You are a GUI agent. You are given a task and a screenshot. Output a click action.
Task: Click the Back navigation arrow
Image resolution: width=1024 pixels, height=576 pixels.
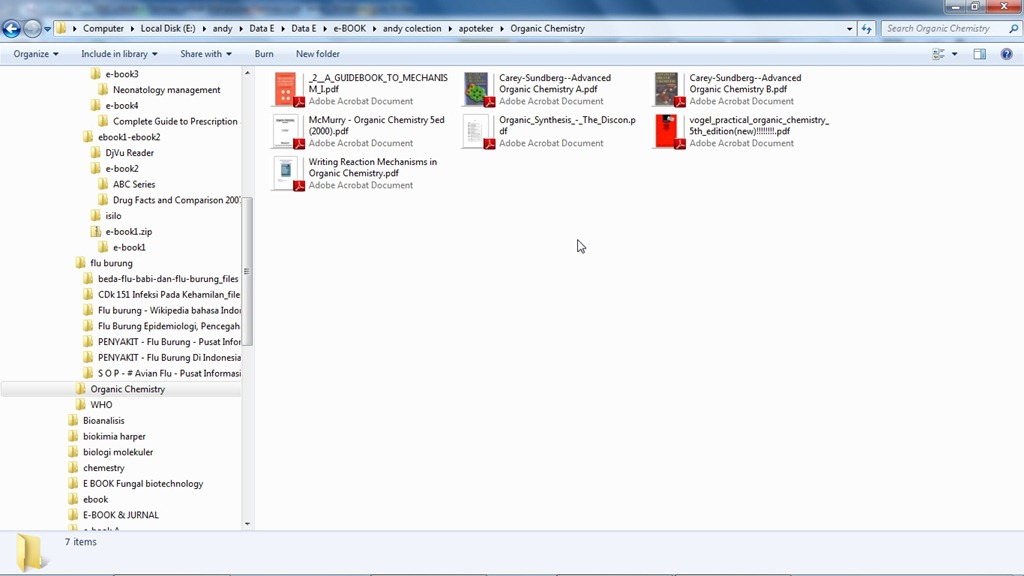coord(11,29)
